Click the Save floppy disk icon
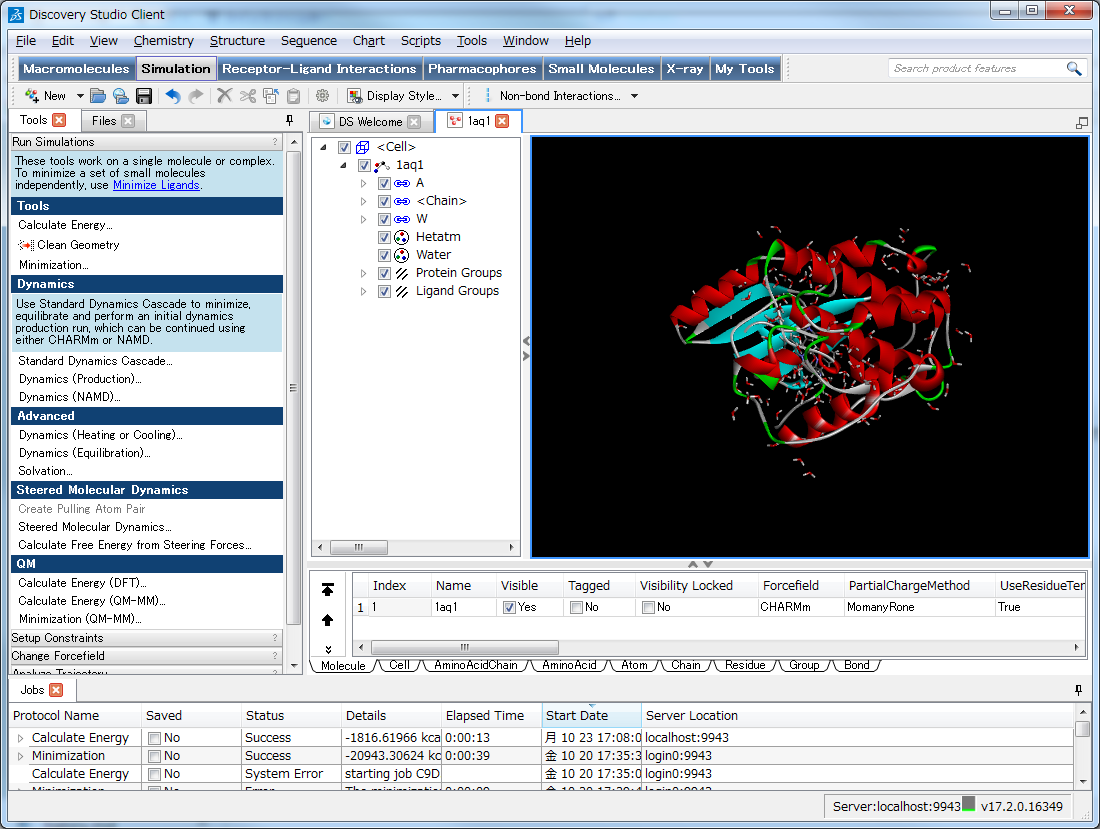This screenshot has width=1100, height=829. coord(144,96)
